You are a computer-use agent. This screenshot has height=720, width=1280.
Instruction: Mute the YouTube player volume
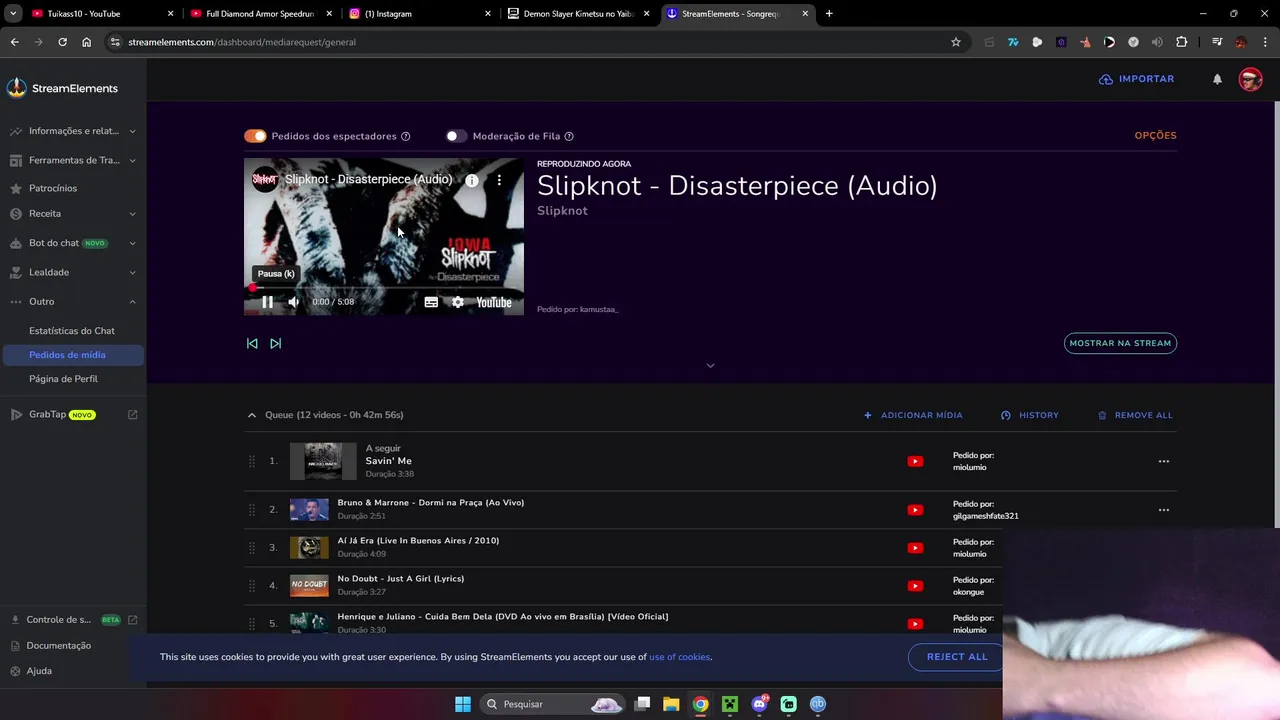[293, 302]
